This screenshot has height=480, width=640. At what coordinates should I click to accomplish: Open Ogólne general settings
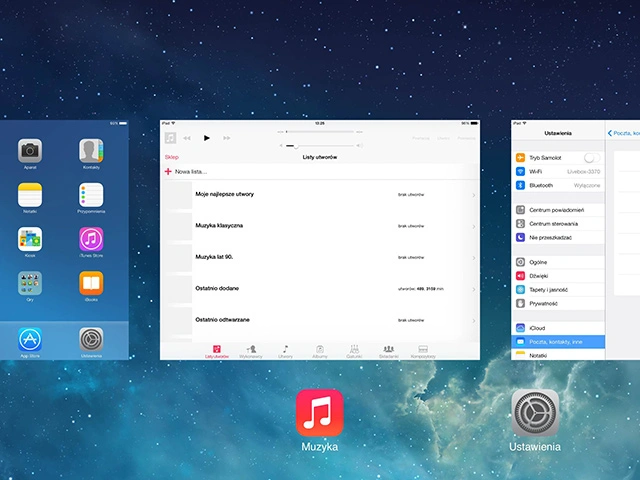tap(558, 262)
